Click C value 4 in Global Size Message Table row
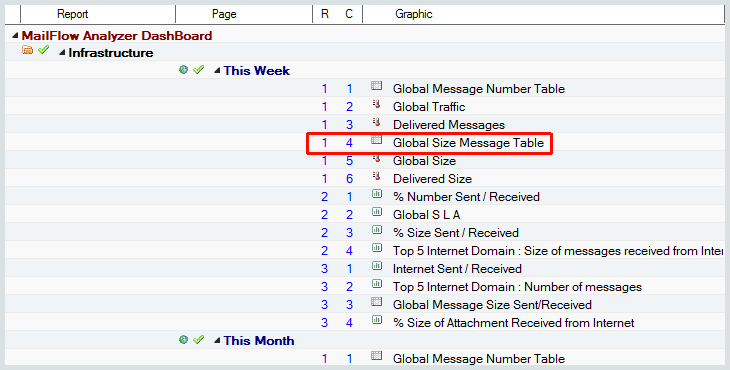730x370 pixels. (x=349, y=143)
